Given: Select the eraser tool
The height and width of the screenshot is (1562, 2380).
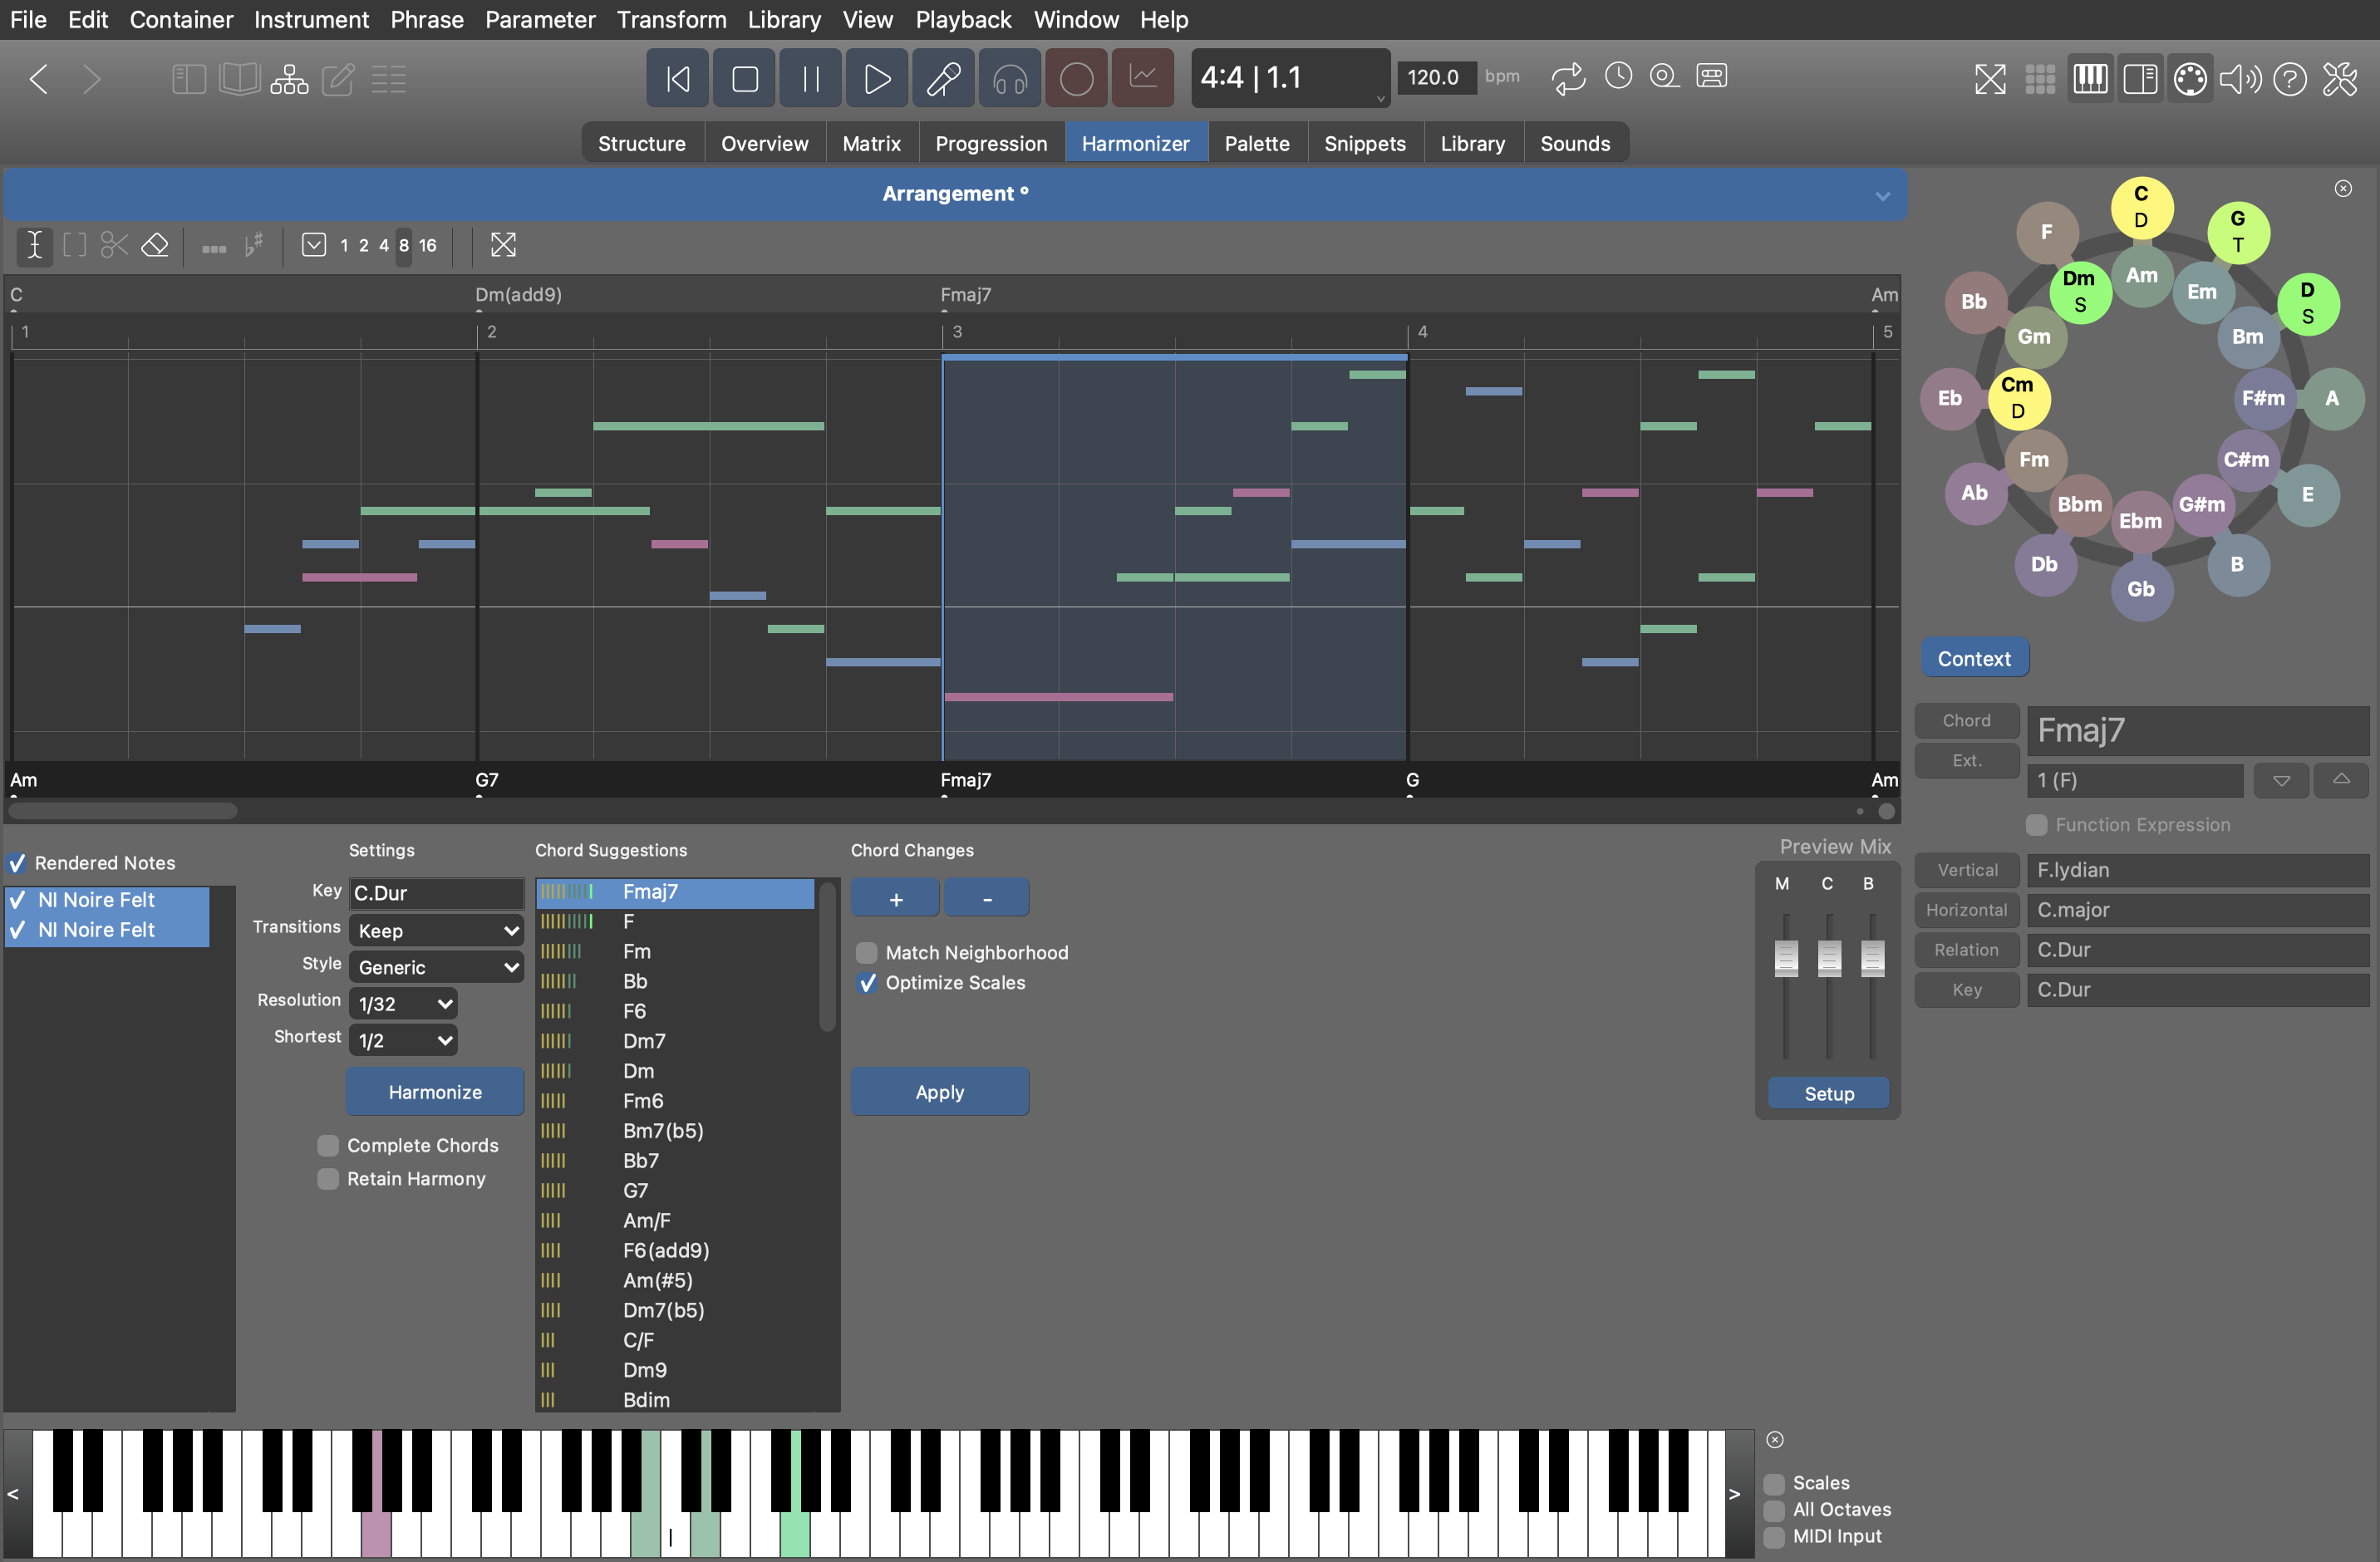Looking at the screenshot, I should click(155, 245).
